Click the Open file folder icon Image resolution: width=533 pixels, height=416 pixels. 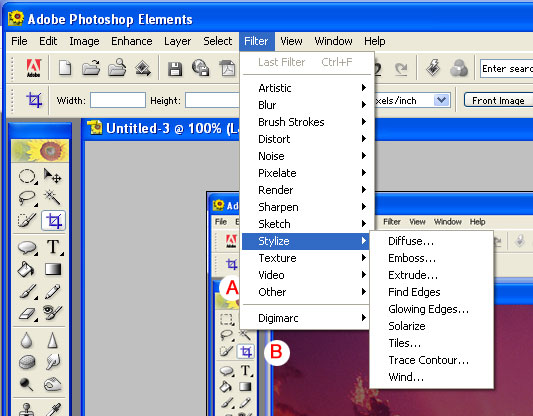[x=91, y=67]
